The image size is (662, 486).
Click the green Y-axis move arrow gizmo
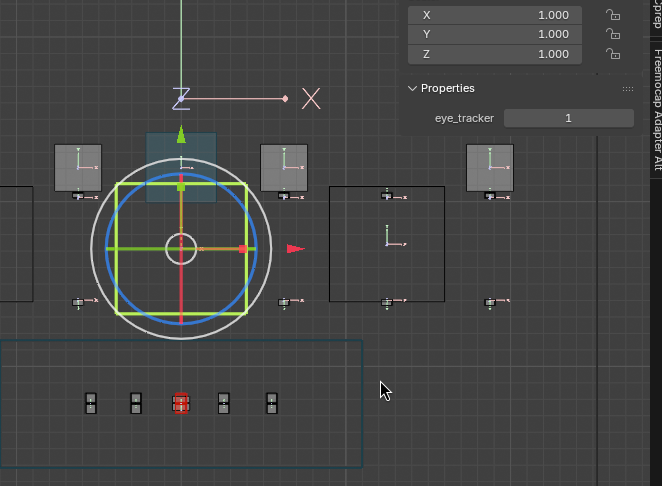coord(181,135)
